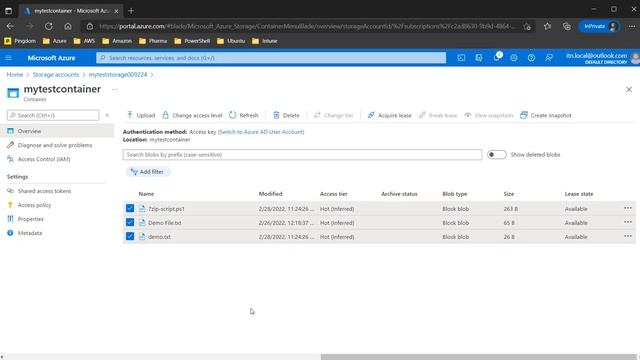Go back in browser history
640x360 pixels.
click(10, 26)
